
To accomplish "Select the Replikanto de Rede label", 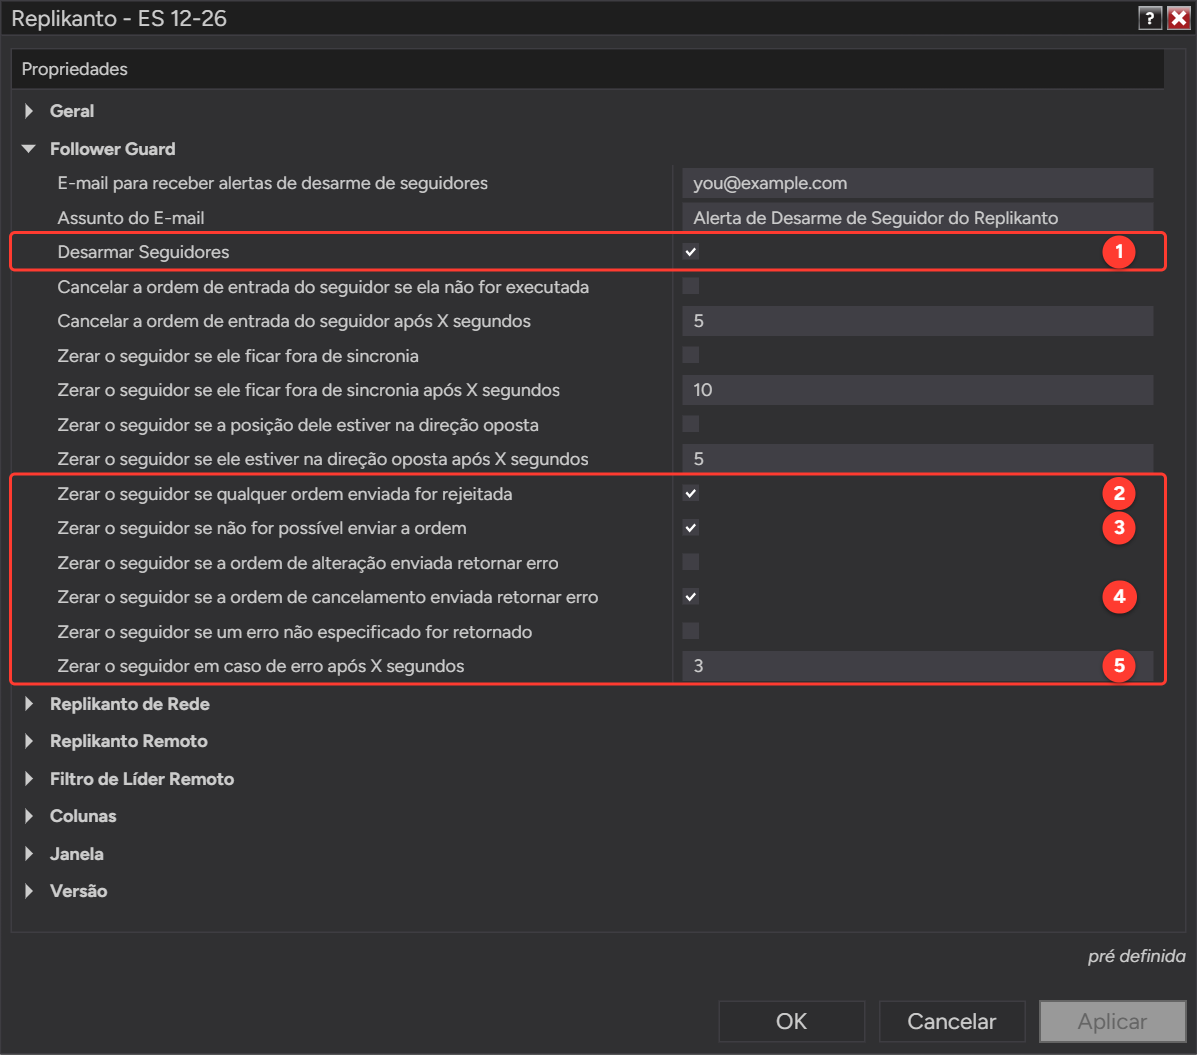I will (x=130, y=704).
